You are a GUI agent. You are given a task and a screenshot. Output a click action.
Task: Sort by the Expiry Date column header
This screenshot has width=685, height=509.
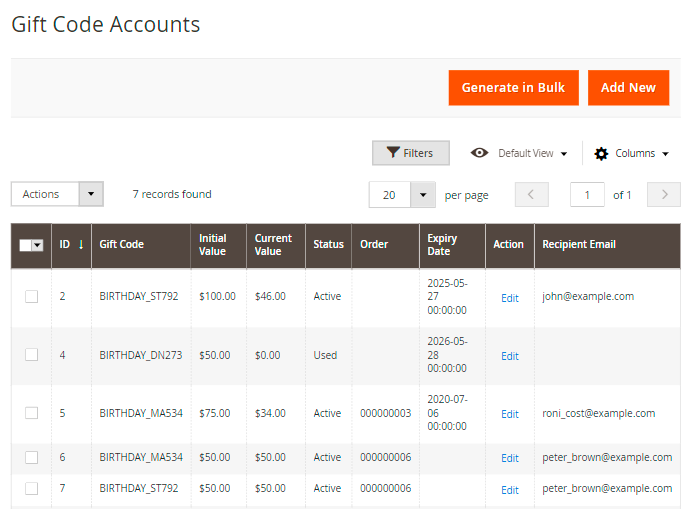tap(442, 244)
